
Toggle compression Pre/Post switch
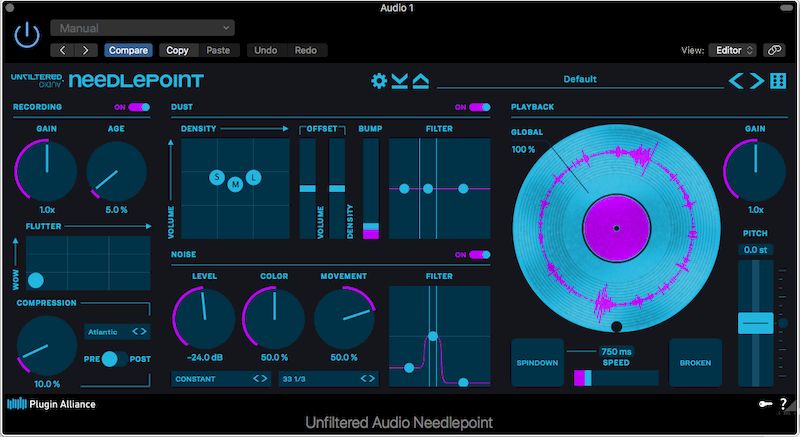coord(114,359)
